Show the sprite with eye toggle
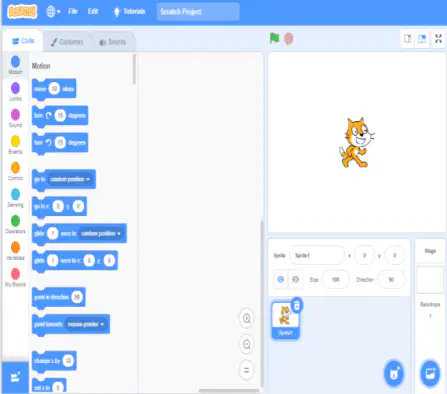Viewport: 447px width, 394px height. coord(281,279)
